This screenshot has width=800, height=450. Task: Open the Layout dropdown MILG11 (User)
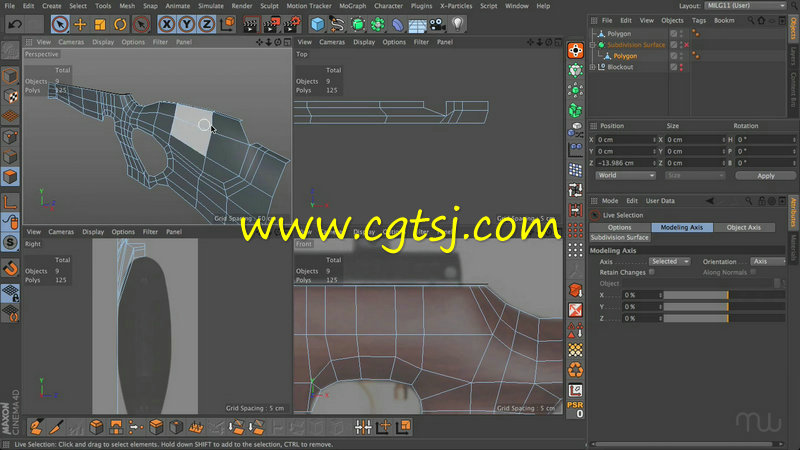[x=745, y=6]
